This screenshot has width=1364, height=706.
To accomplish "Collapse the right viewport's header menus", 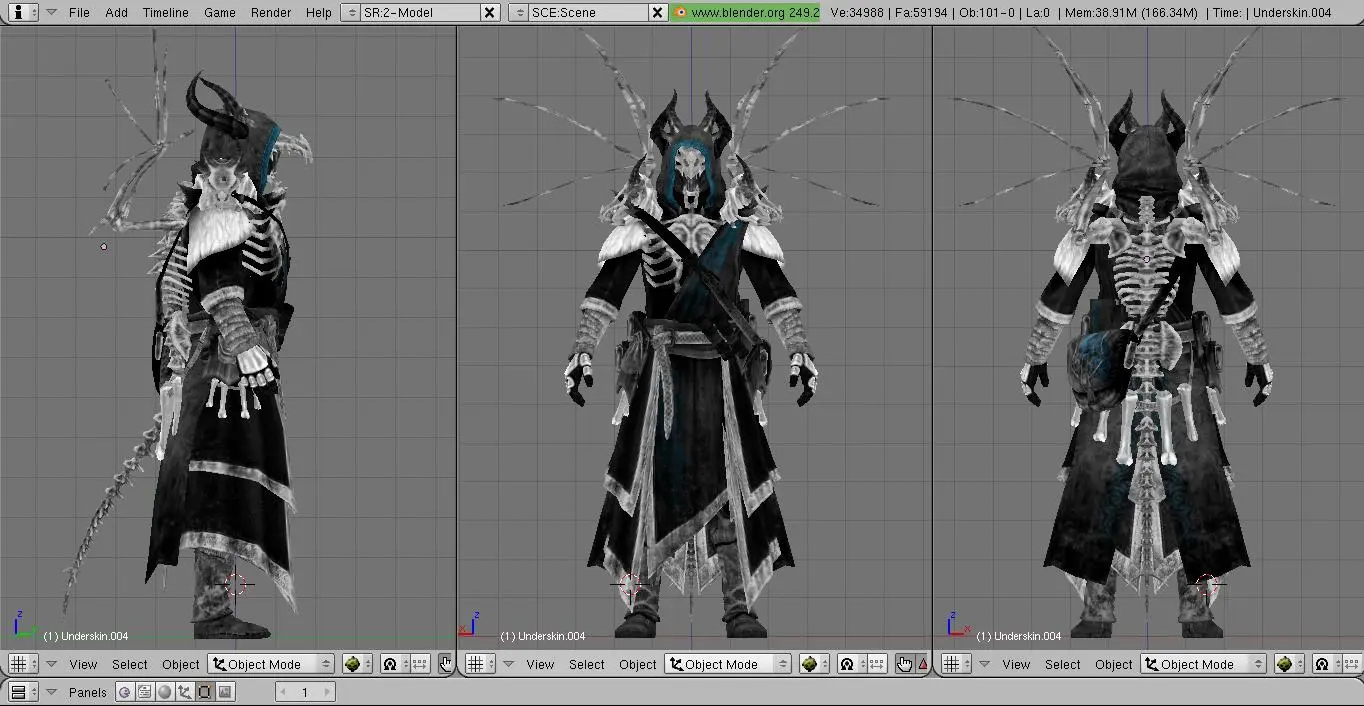I will pyautogui.click(x=985, y=664).
